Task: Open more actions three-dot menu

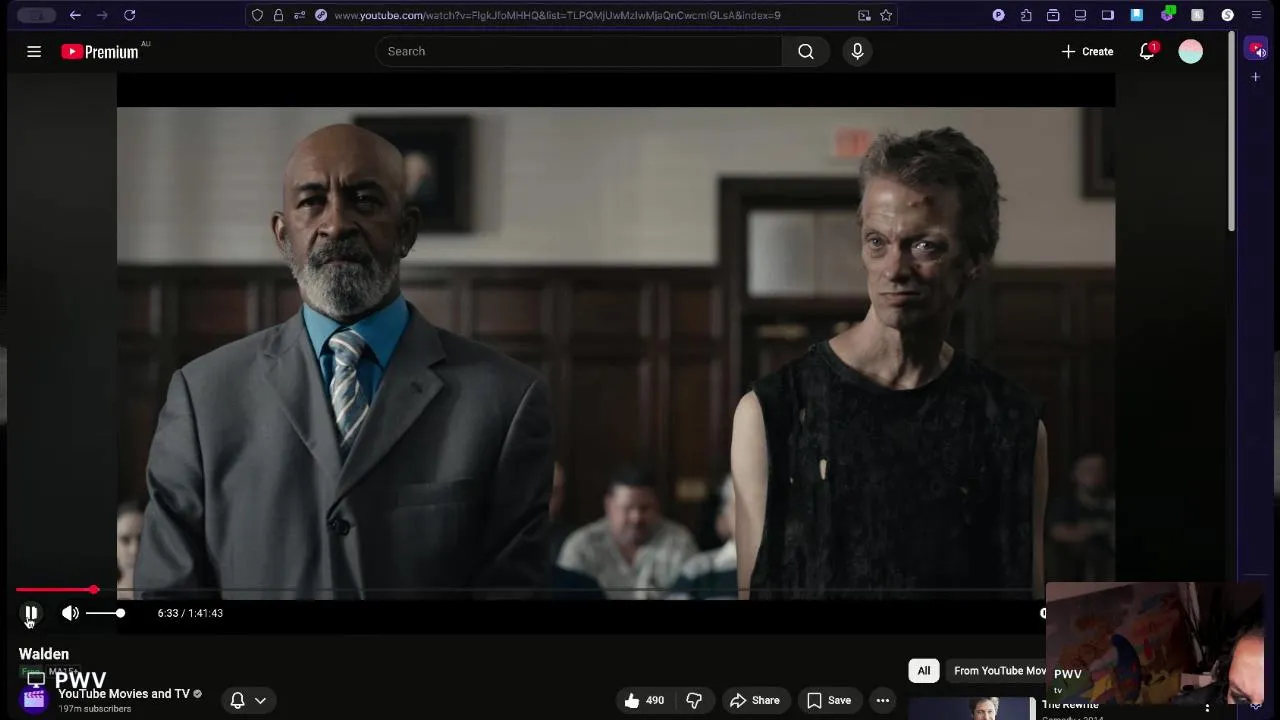Action: pos(883,700)
